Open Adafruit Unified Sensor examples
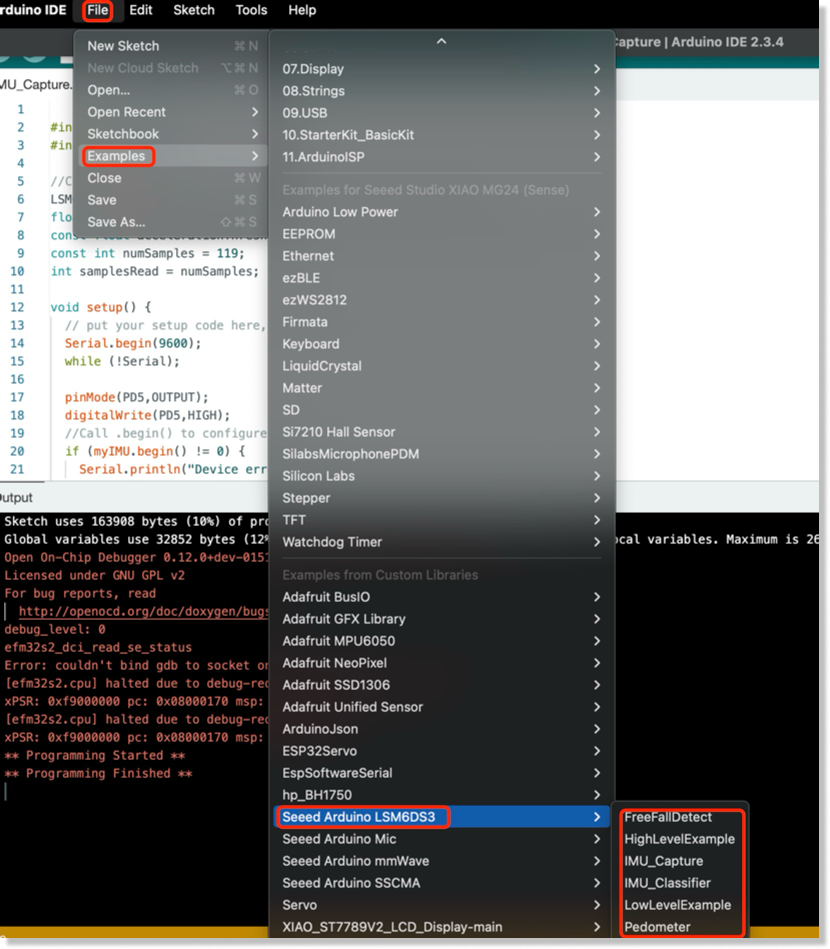This screenshot has height=949, width=830. 441,707
